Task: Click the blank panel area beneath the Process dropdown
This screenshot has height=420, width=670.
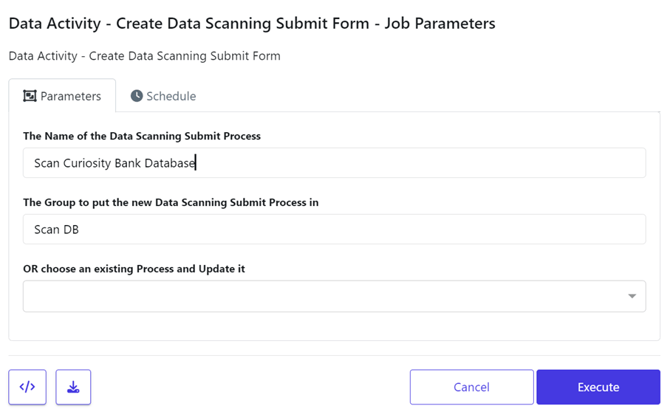Action: [x=334, y=326]
